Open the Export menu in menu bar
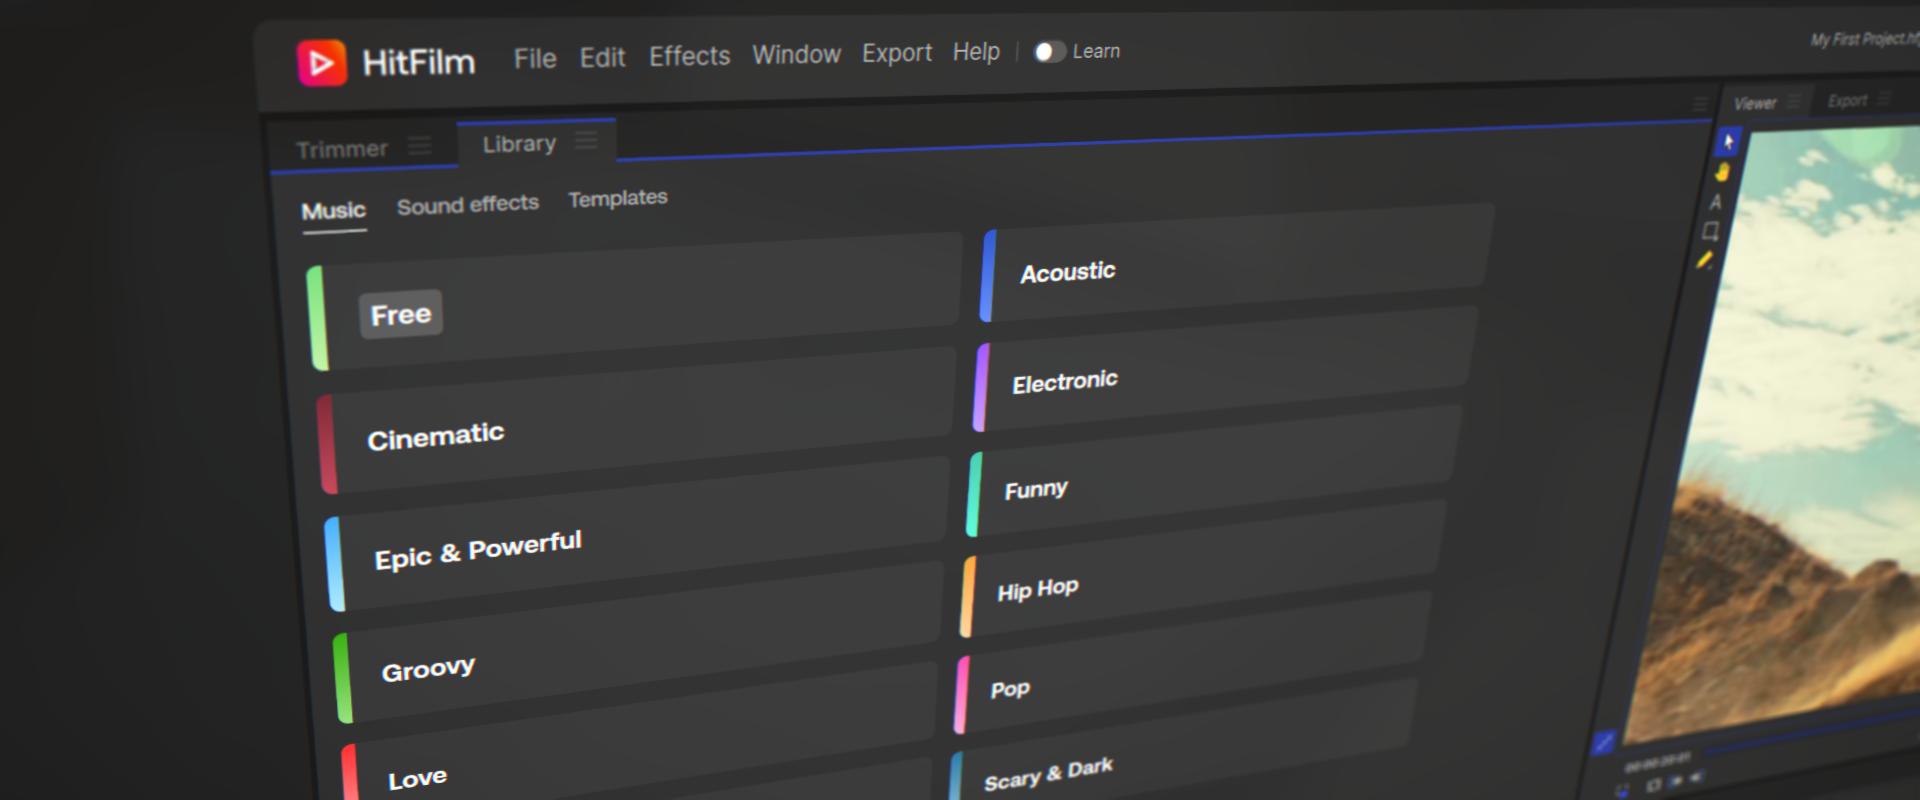The width and height of the screenshot is (1920, 800). tap(897, 53)
